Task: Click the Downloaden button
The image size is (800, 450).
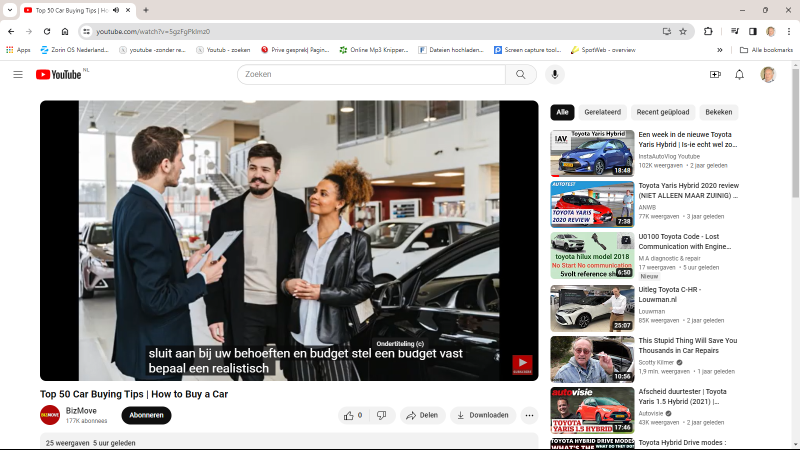Action: click(482, 415)
